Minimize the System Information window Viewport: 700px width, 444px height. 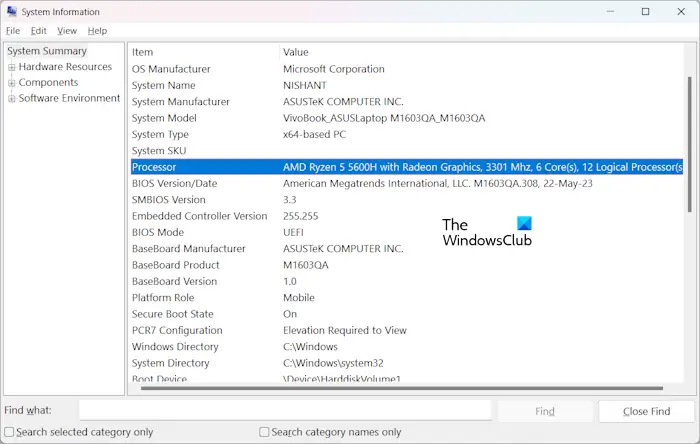coord(610,12)
